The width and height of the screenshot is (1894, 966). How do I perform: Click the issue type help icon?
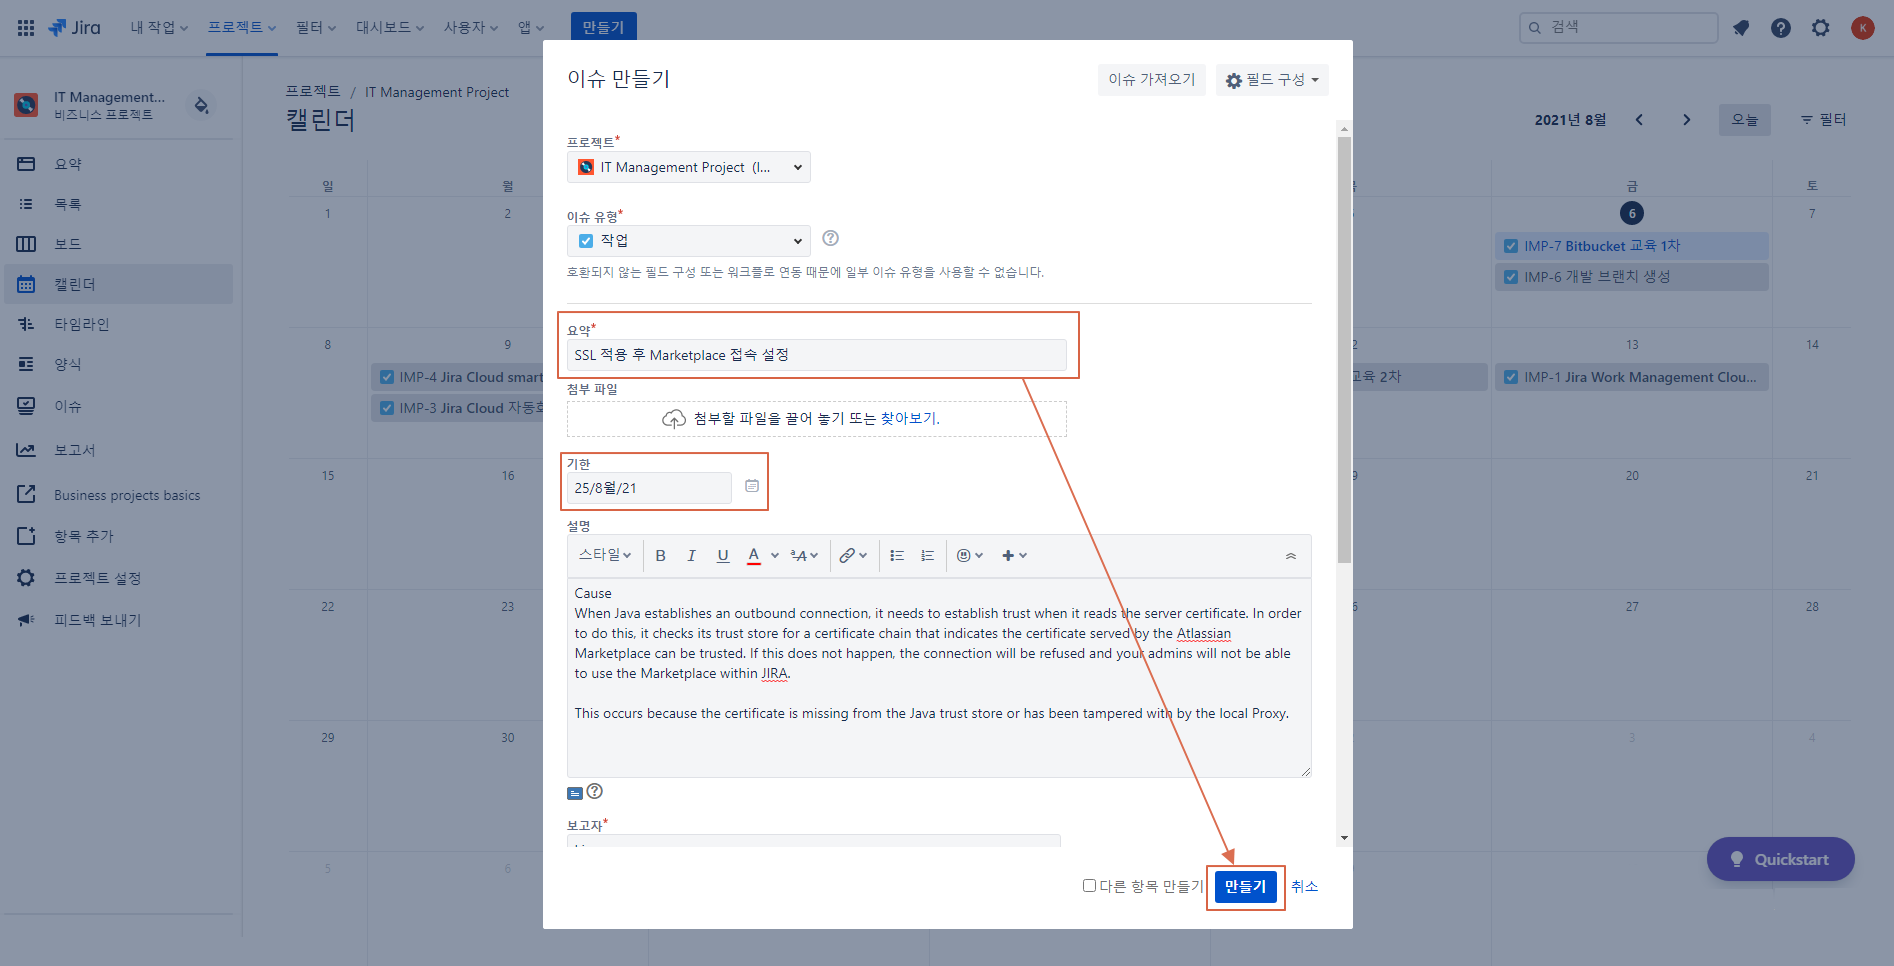pos(830,238)
